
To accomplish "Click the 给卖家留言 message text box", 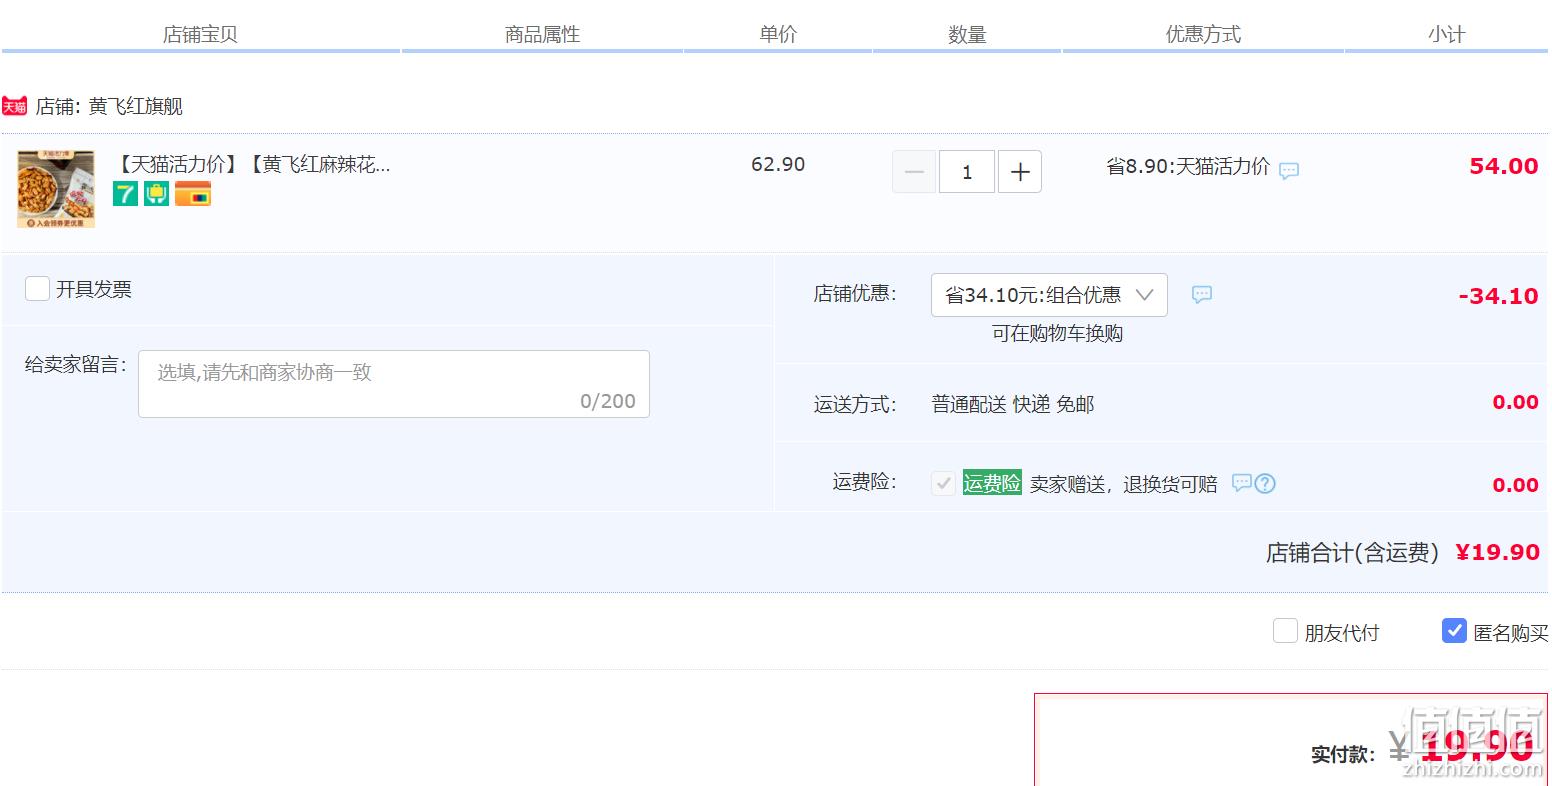I will coord(394,384).
